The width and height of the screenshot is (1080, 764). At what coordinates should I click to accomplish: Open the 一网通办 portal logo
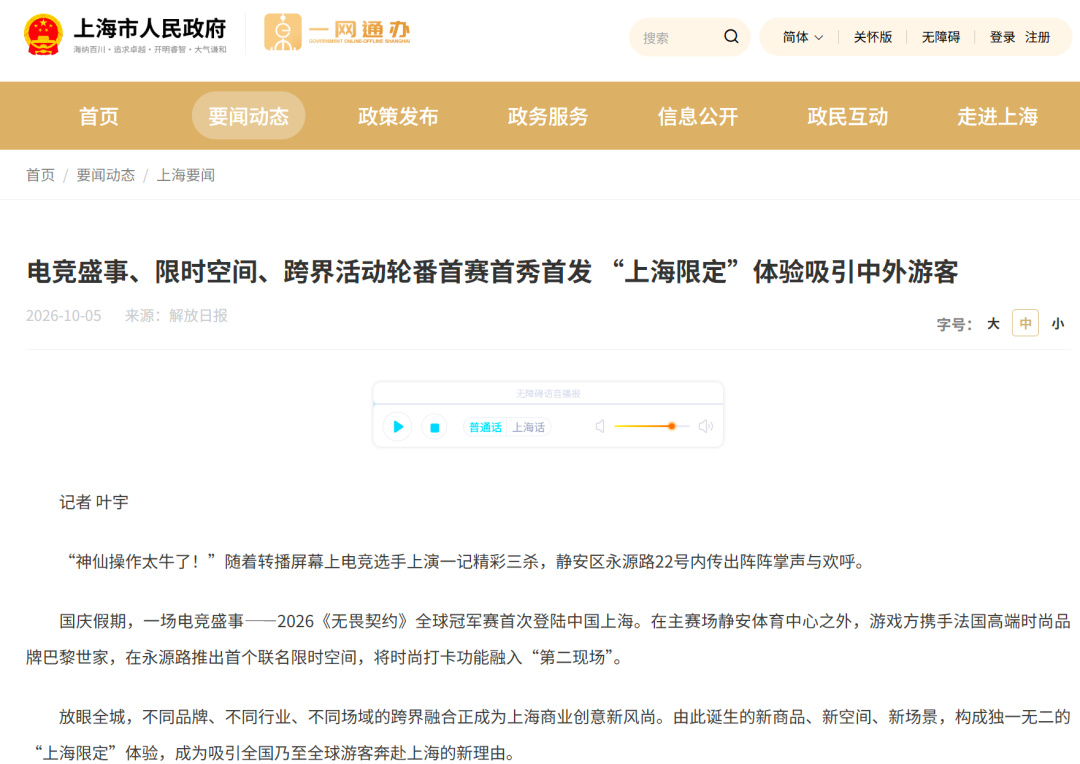point(337,32)
